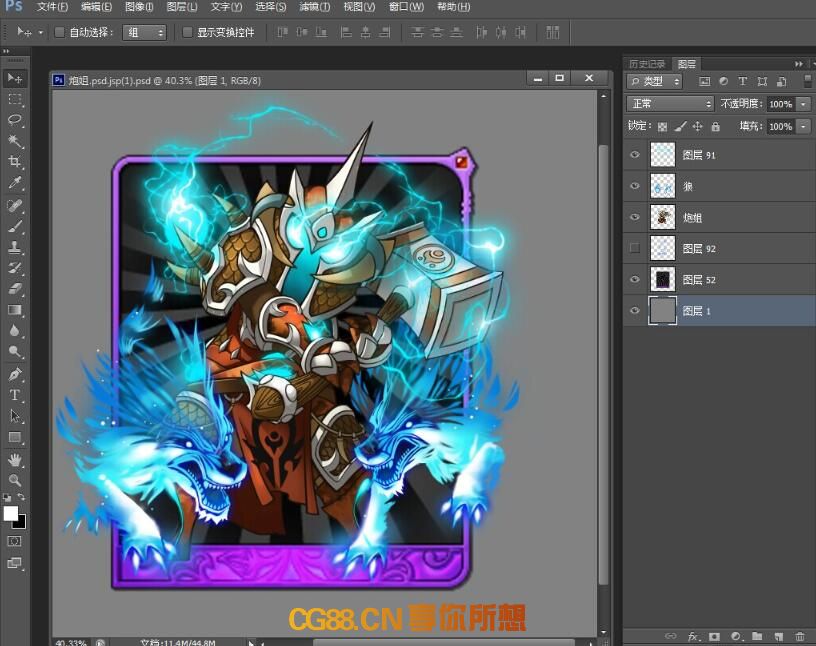Select the Dodge tool

pyautogui.click(x=15, y=352)
